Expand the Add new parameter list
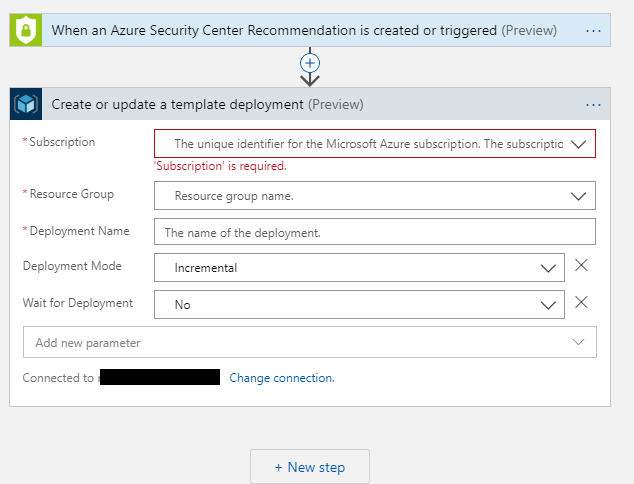This screenshot has height=484, width=634. pyautogui.click(x=310, y=342)
